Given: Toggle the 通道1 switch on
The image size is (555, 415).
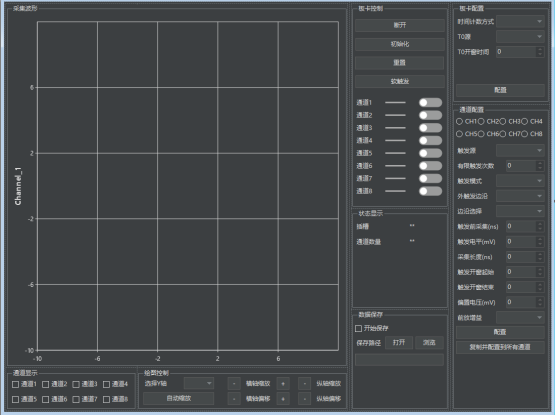Looking at the screenshot, I should (x=430, y=103).
